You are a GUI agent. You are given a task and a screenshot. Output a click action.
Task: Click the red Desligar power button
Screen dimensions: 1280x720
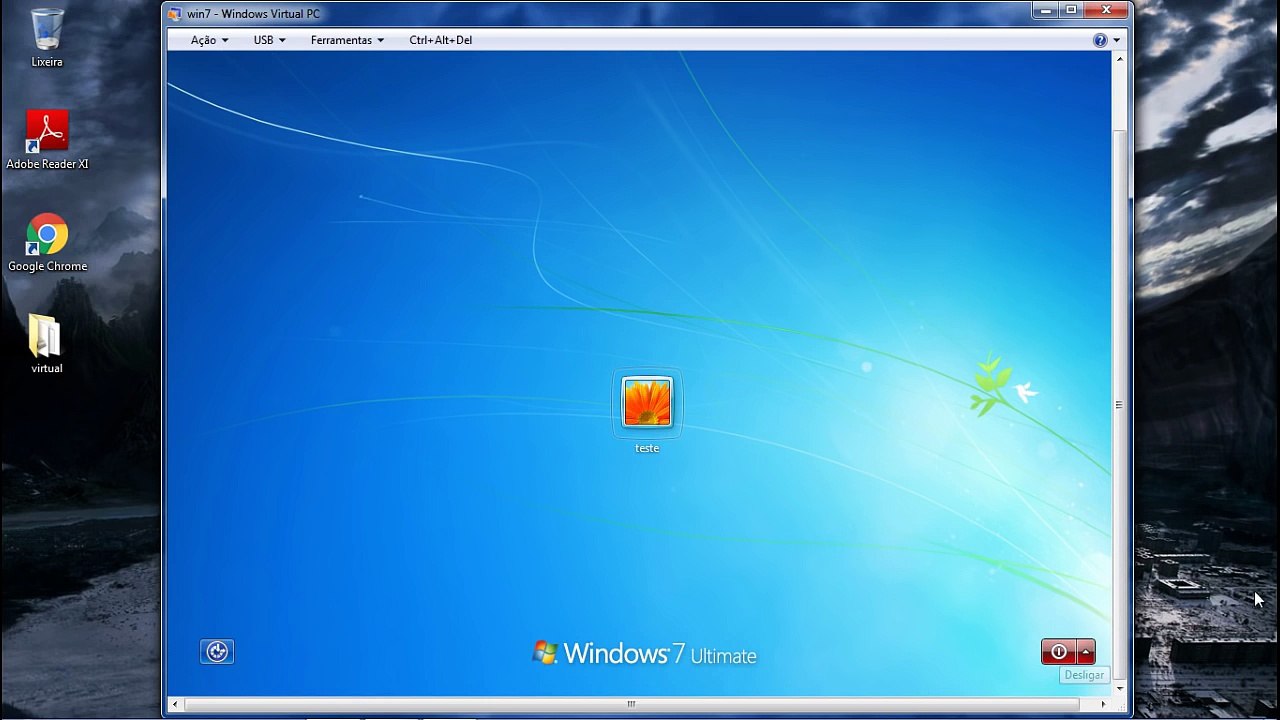(1058, 652)
